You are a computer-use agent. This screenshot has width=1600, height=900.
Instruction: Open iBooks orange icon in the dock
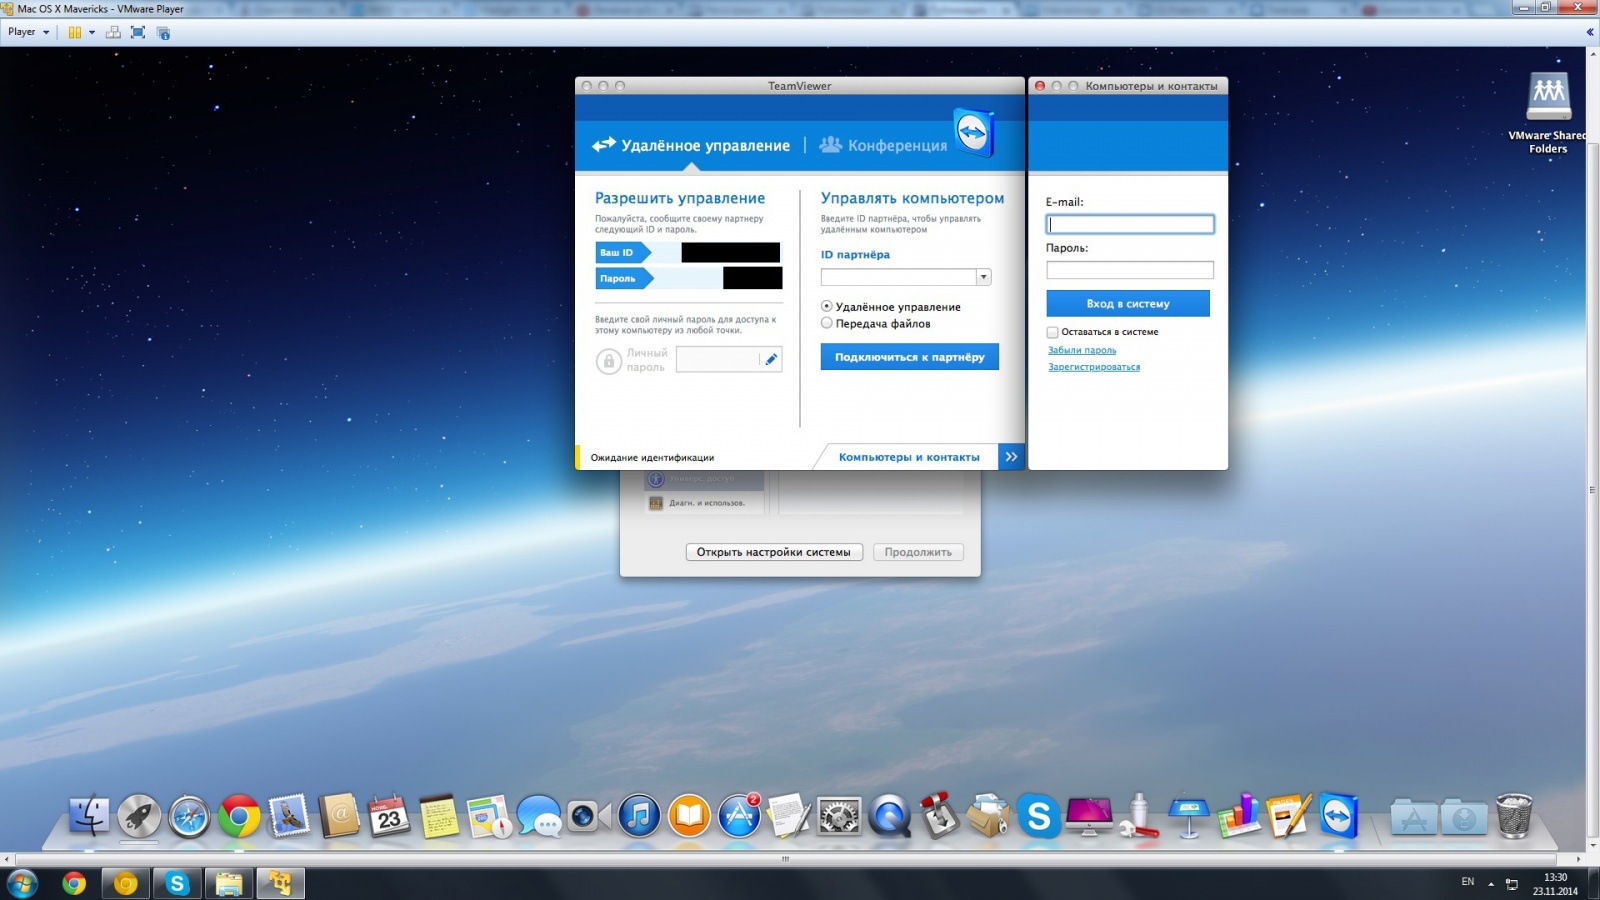(x=689, y=816)
